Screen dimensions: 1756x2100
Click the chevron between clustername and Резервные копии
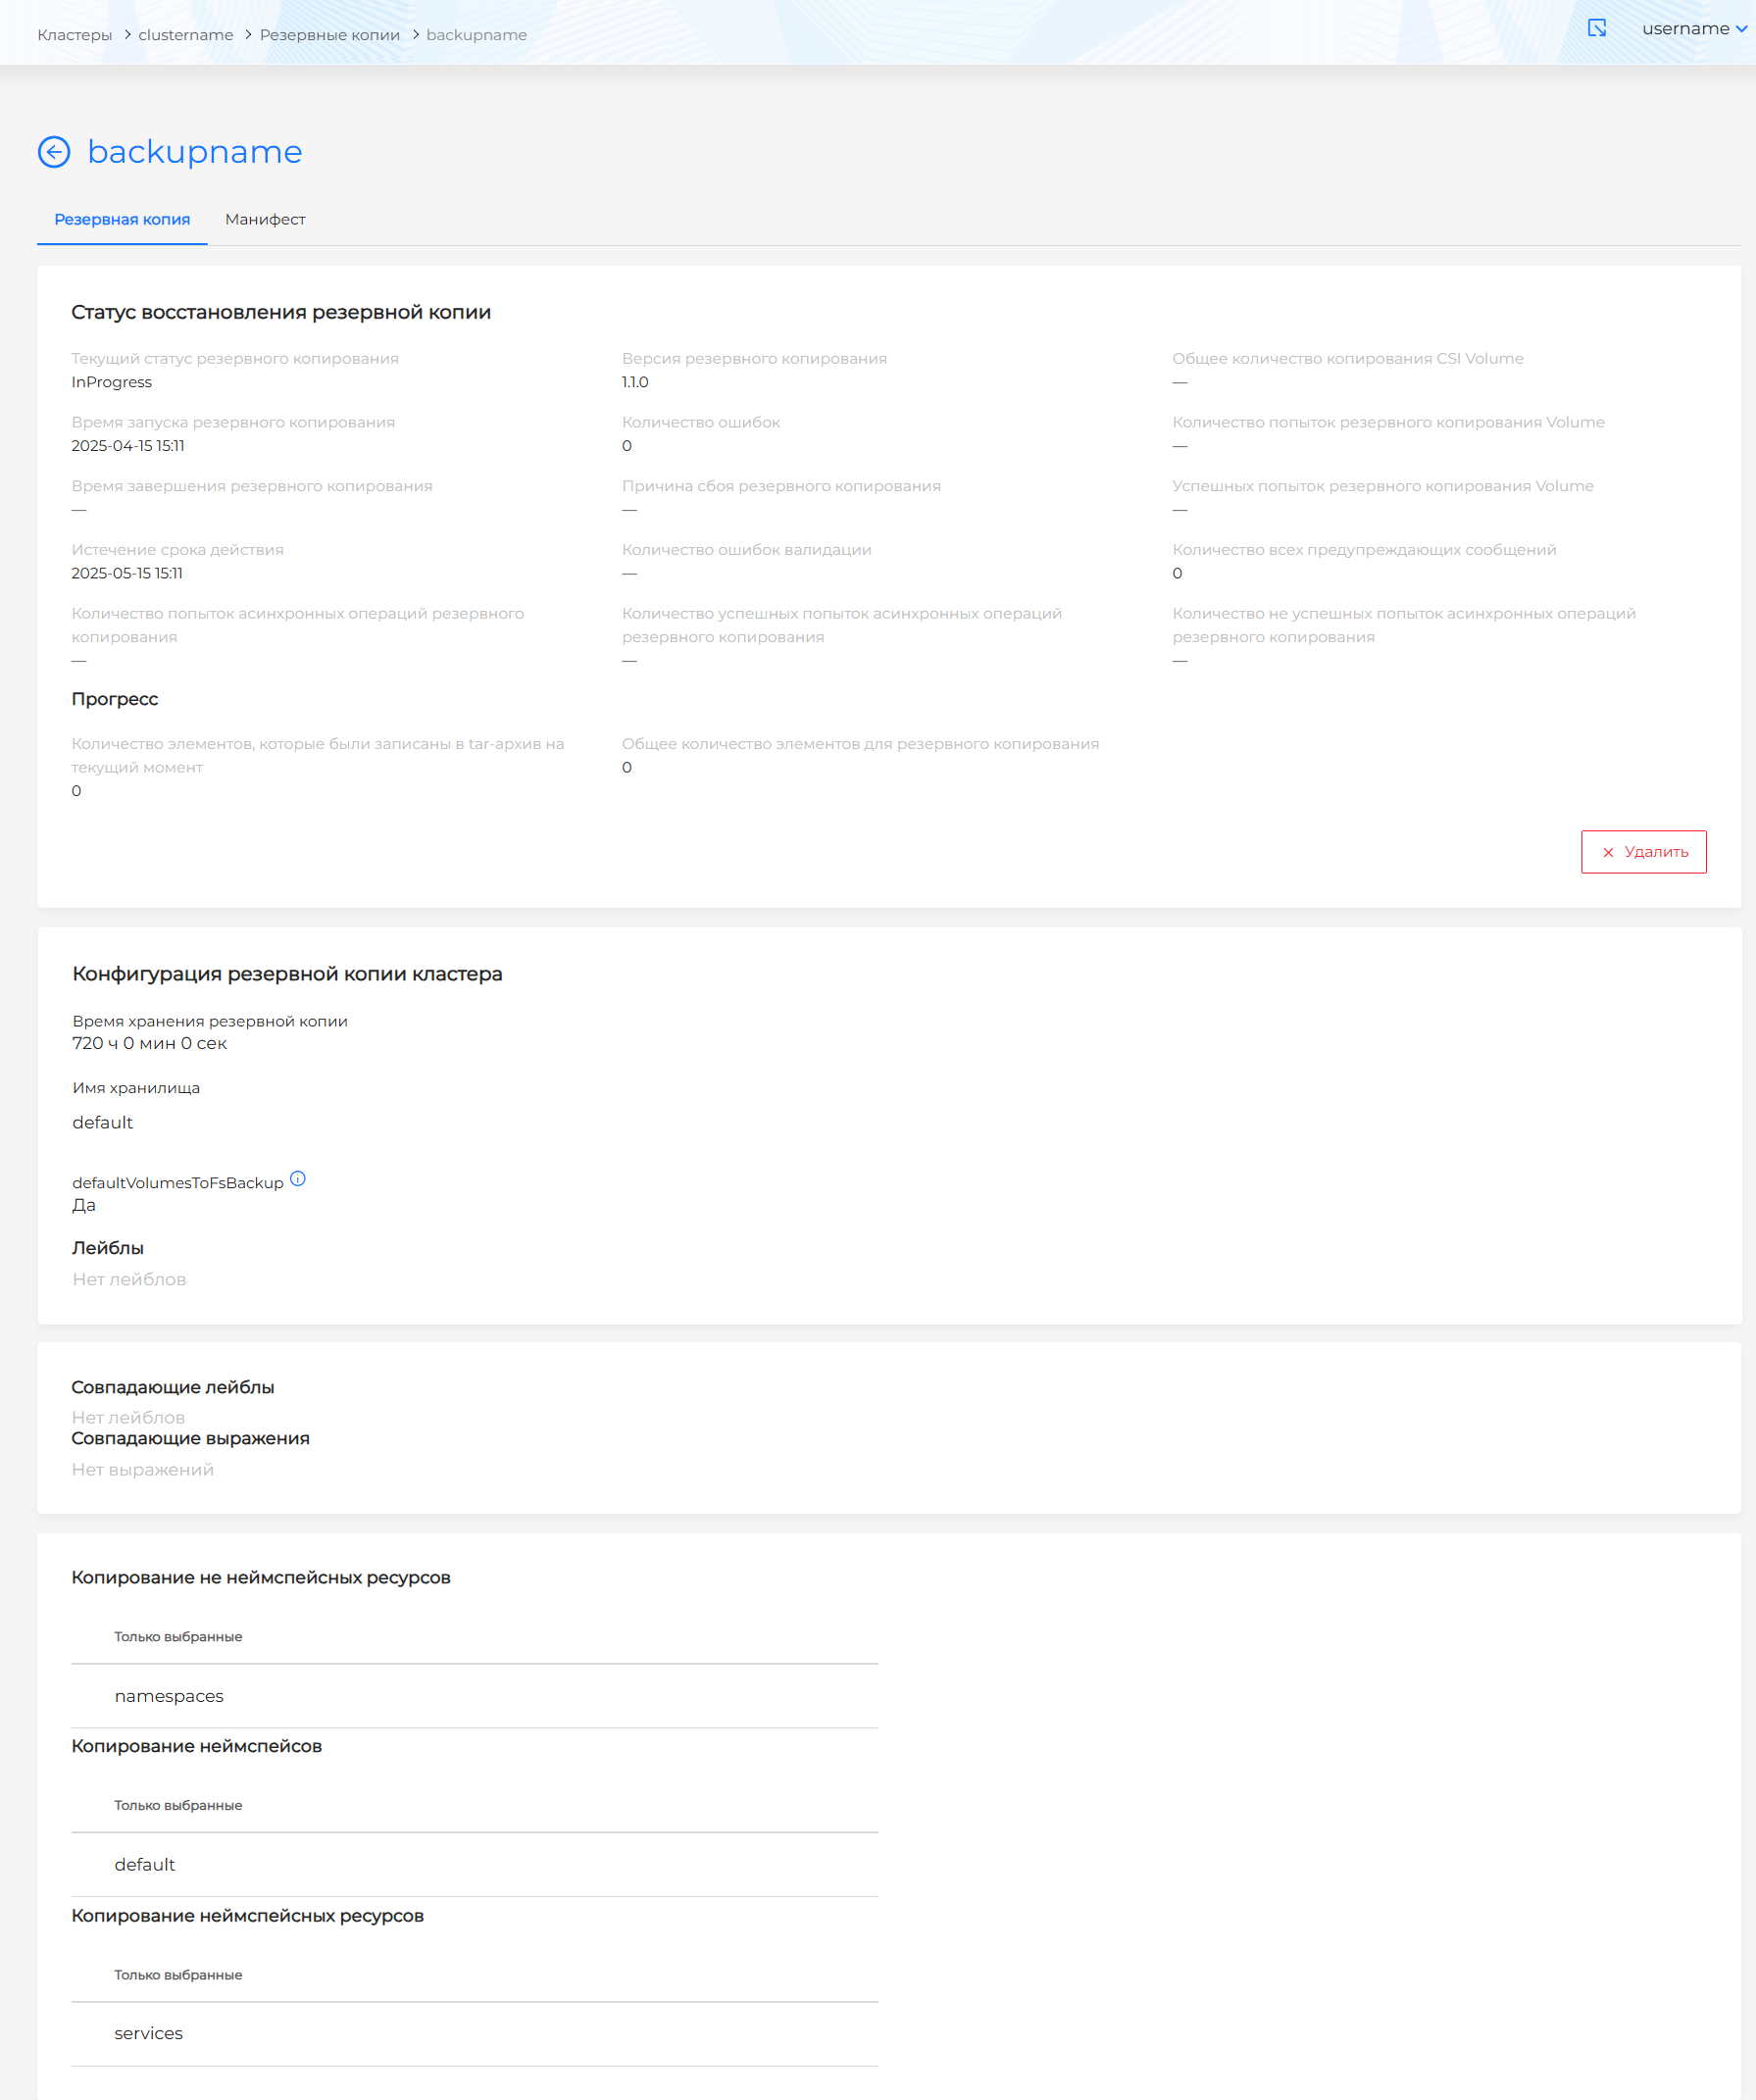click(248, 35)
